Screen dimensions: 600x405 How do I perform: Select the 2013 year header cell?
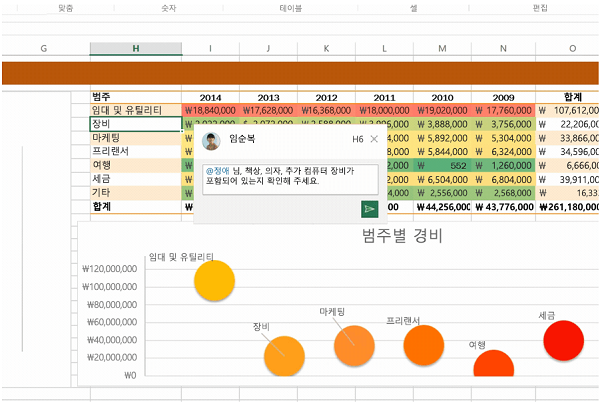pyautogui.click(x=268, y=98)
